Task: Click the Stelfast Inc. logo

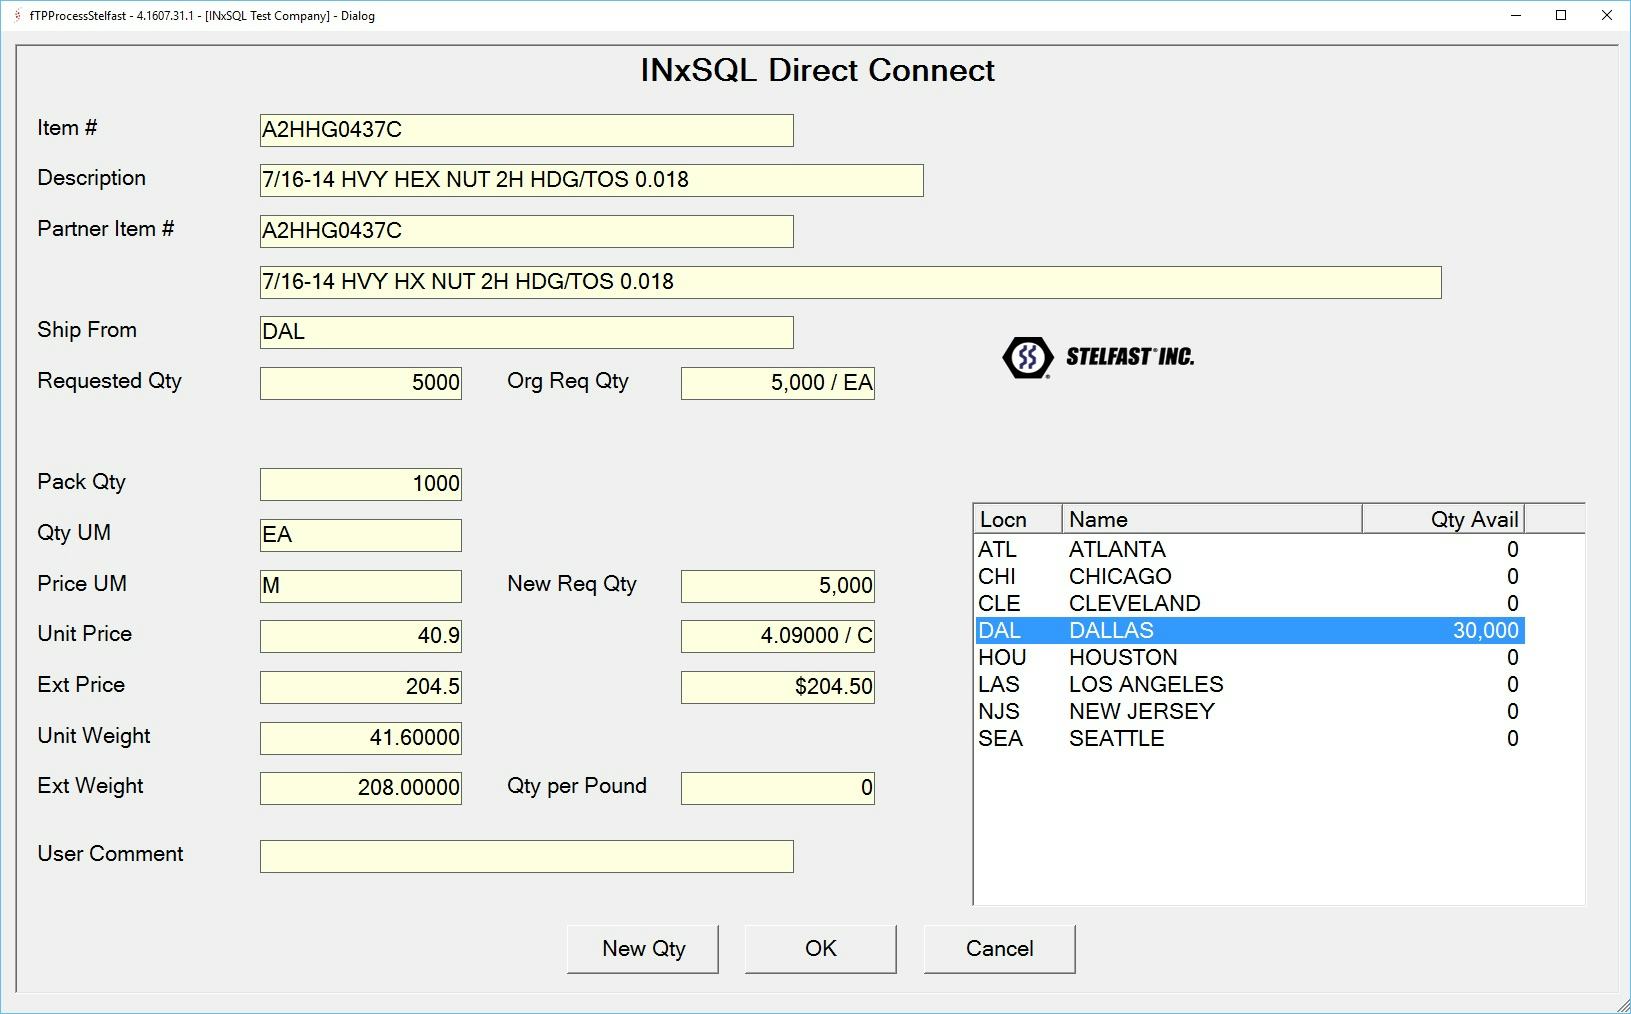Action: click(1100, 357)
